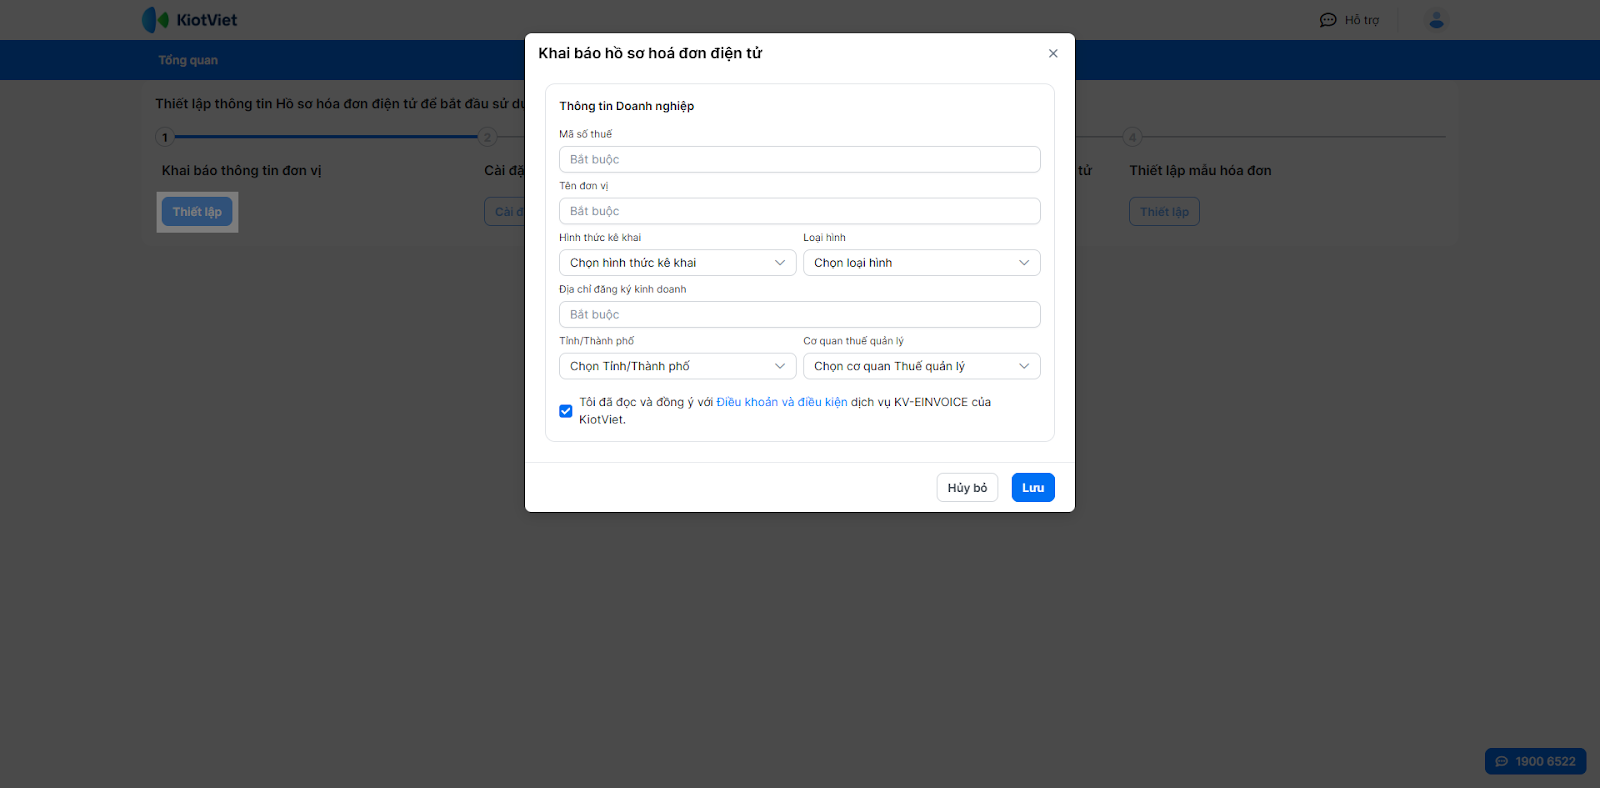
Task: Click step 4 circle in progress bar
Action: [1132, 137]
